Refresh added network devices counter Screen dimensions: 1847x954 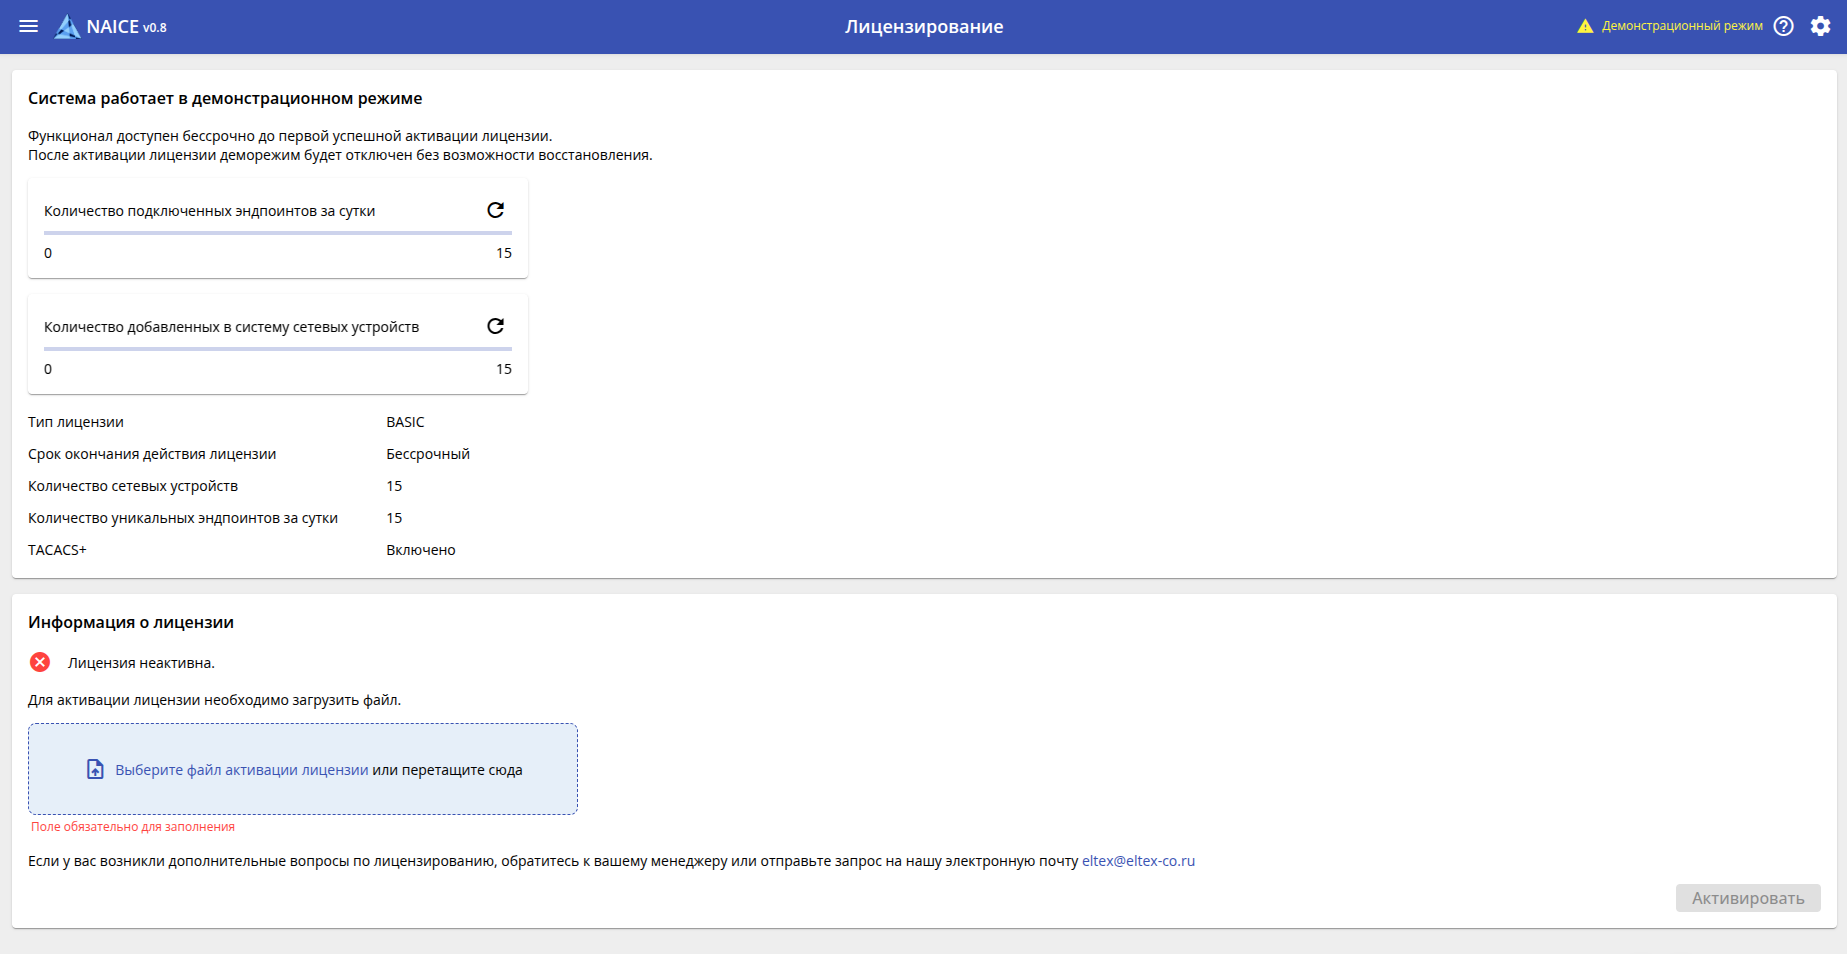tap(495, 326)
